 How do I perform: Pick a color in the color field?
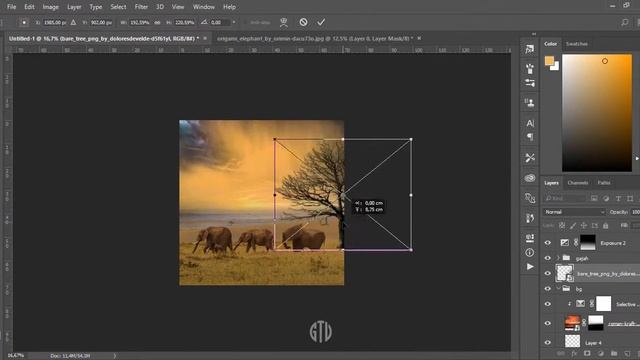(597, 113)
